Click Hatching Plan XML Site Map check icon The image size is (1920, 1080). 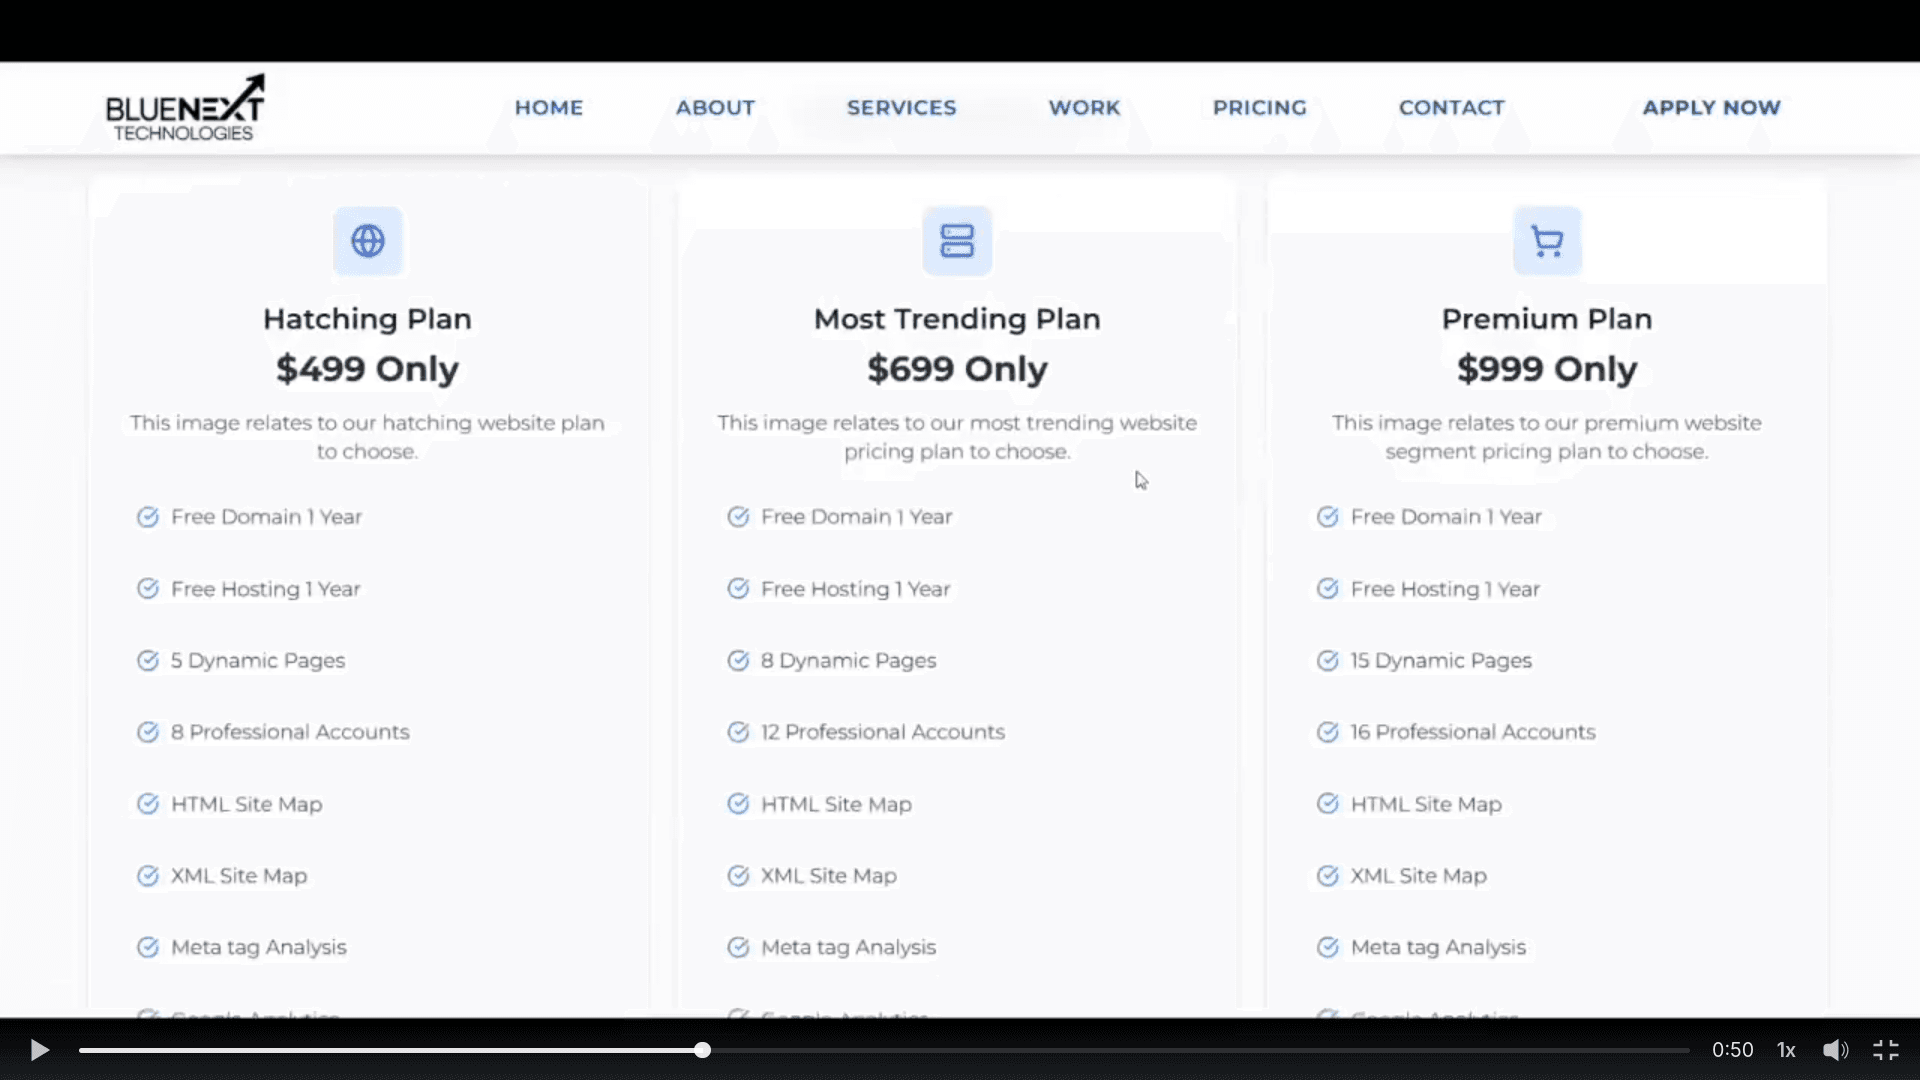pos(148,876)
